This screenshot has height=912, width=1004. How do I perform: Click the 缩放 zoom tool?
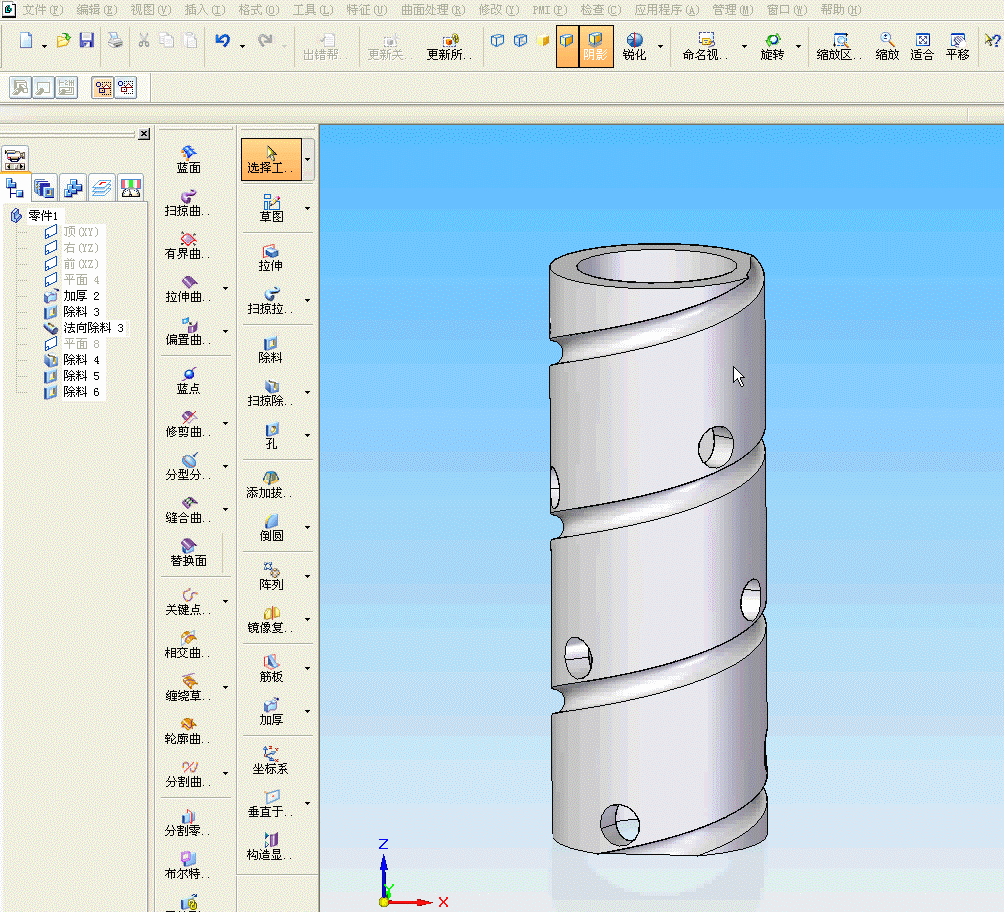coord(887,47)
